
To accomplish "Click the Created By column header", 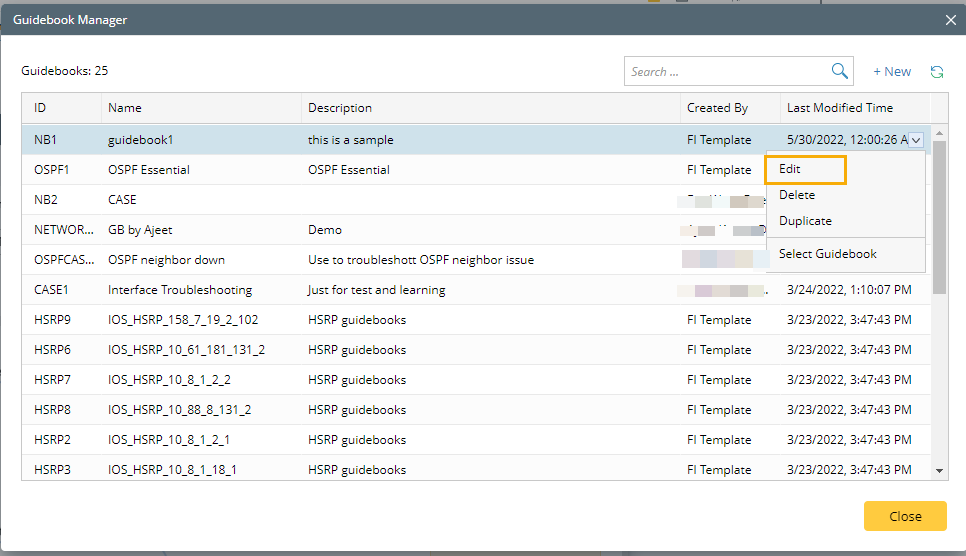I will [x=717, y=108].
